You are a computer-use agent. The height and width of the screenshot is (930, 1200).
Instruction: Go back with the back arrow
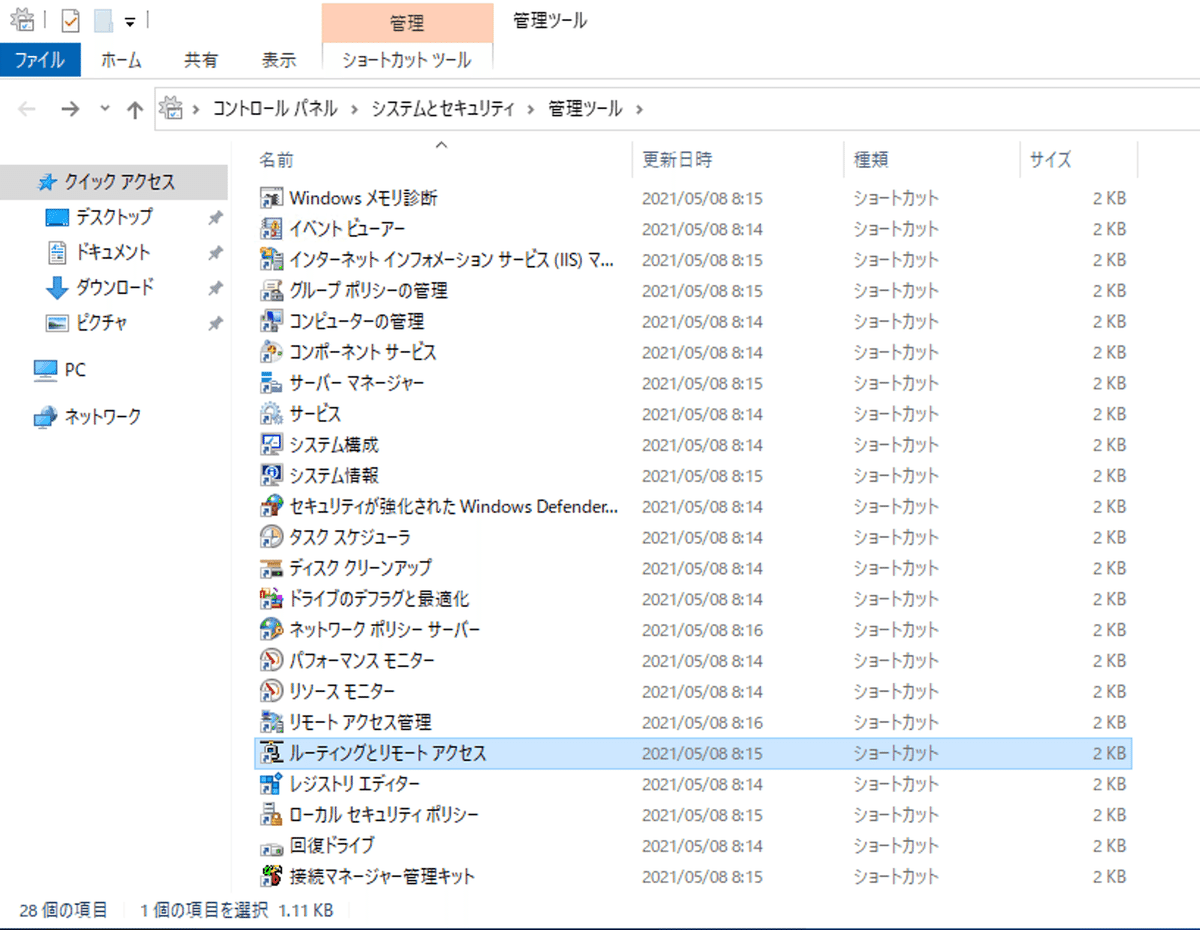click(x=27, y=110)
